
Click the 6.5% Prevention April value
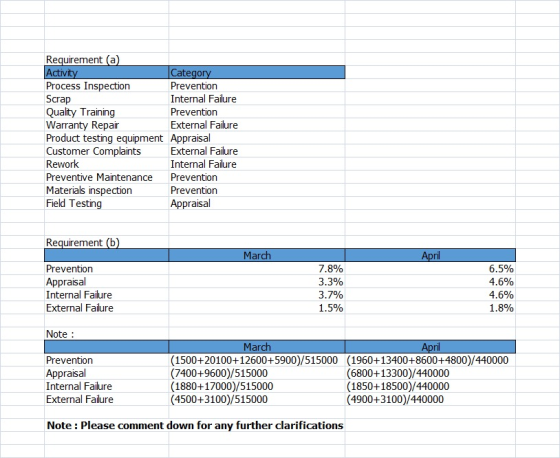click(x=430, y=269)
